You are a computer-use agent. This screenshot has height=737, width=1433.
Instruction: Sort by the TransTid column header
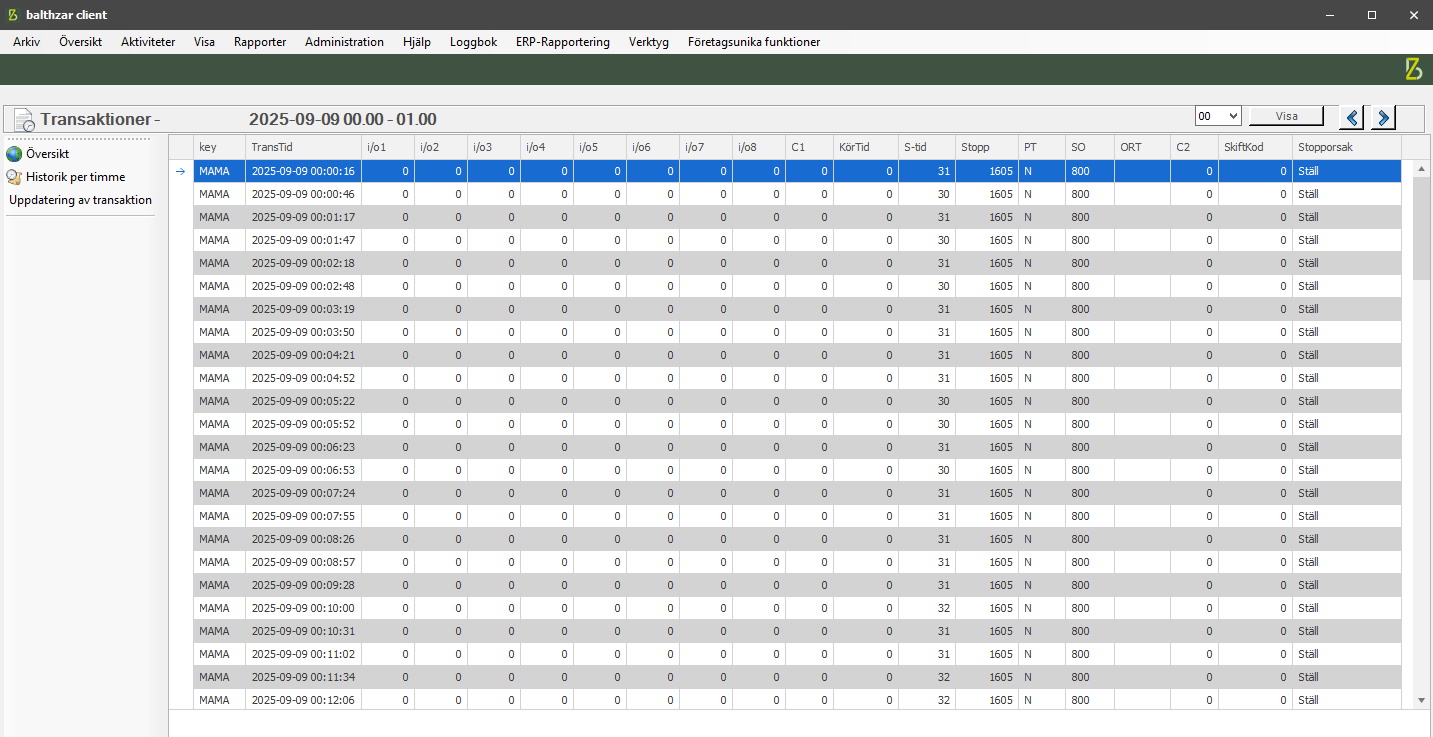click(303, 147)
